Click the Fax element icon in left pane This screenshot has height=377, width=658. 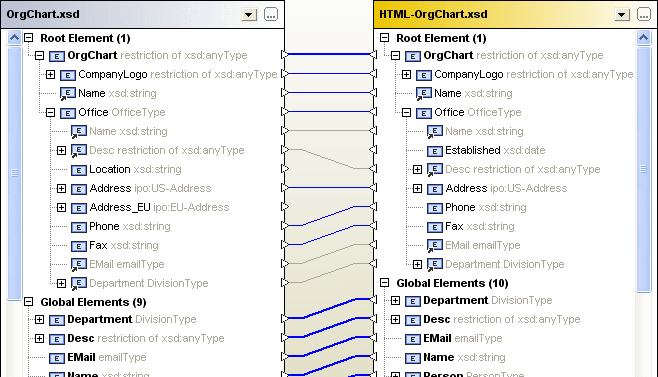pyautogui.click(x=78, y=246)
